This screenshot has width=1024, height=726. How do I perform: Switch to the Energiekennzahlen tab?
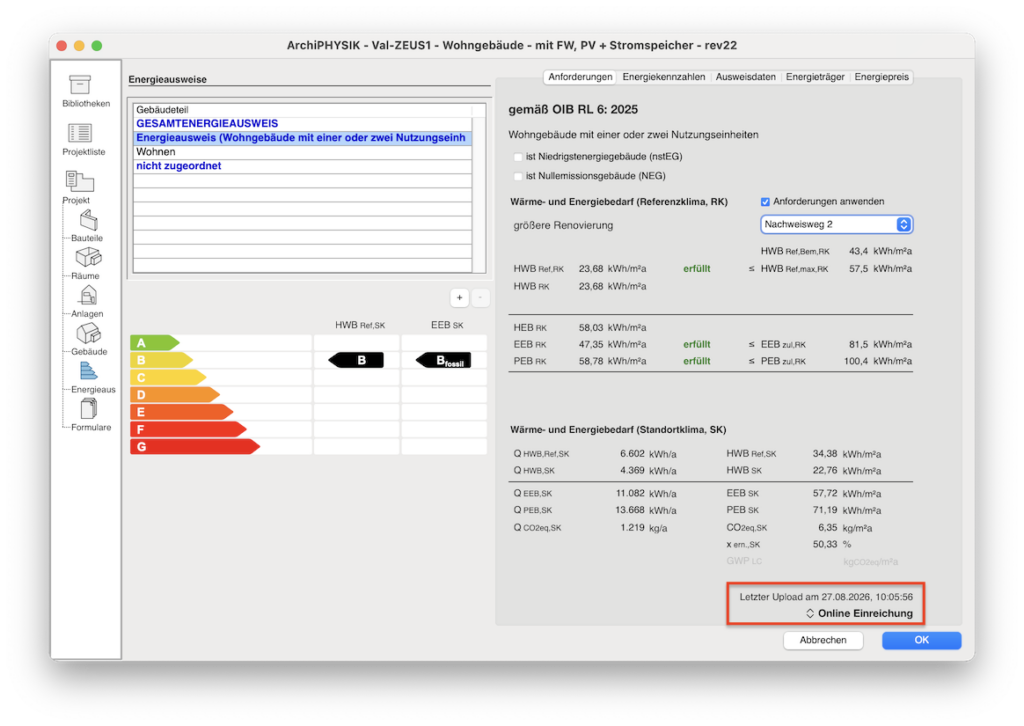point(664,77)
